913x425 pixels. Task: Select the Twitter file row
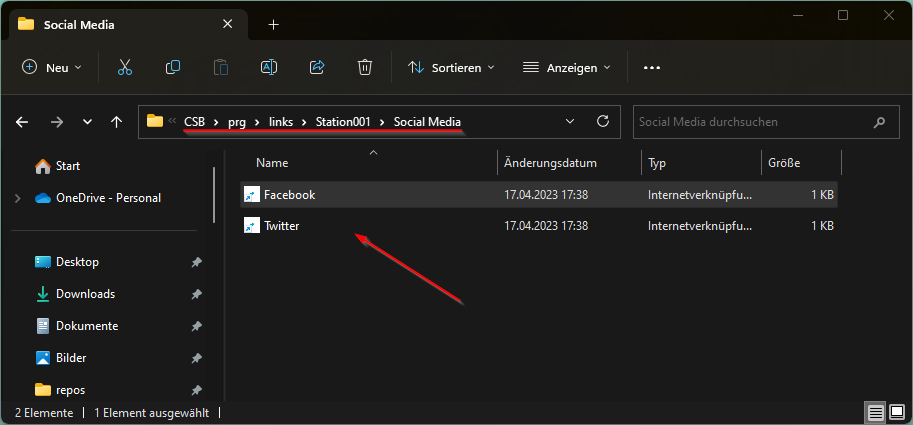tap(539, 226)
